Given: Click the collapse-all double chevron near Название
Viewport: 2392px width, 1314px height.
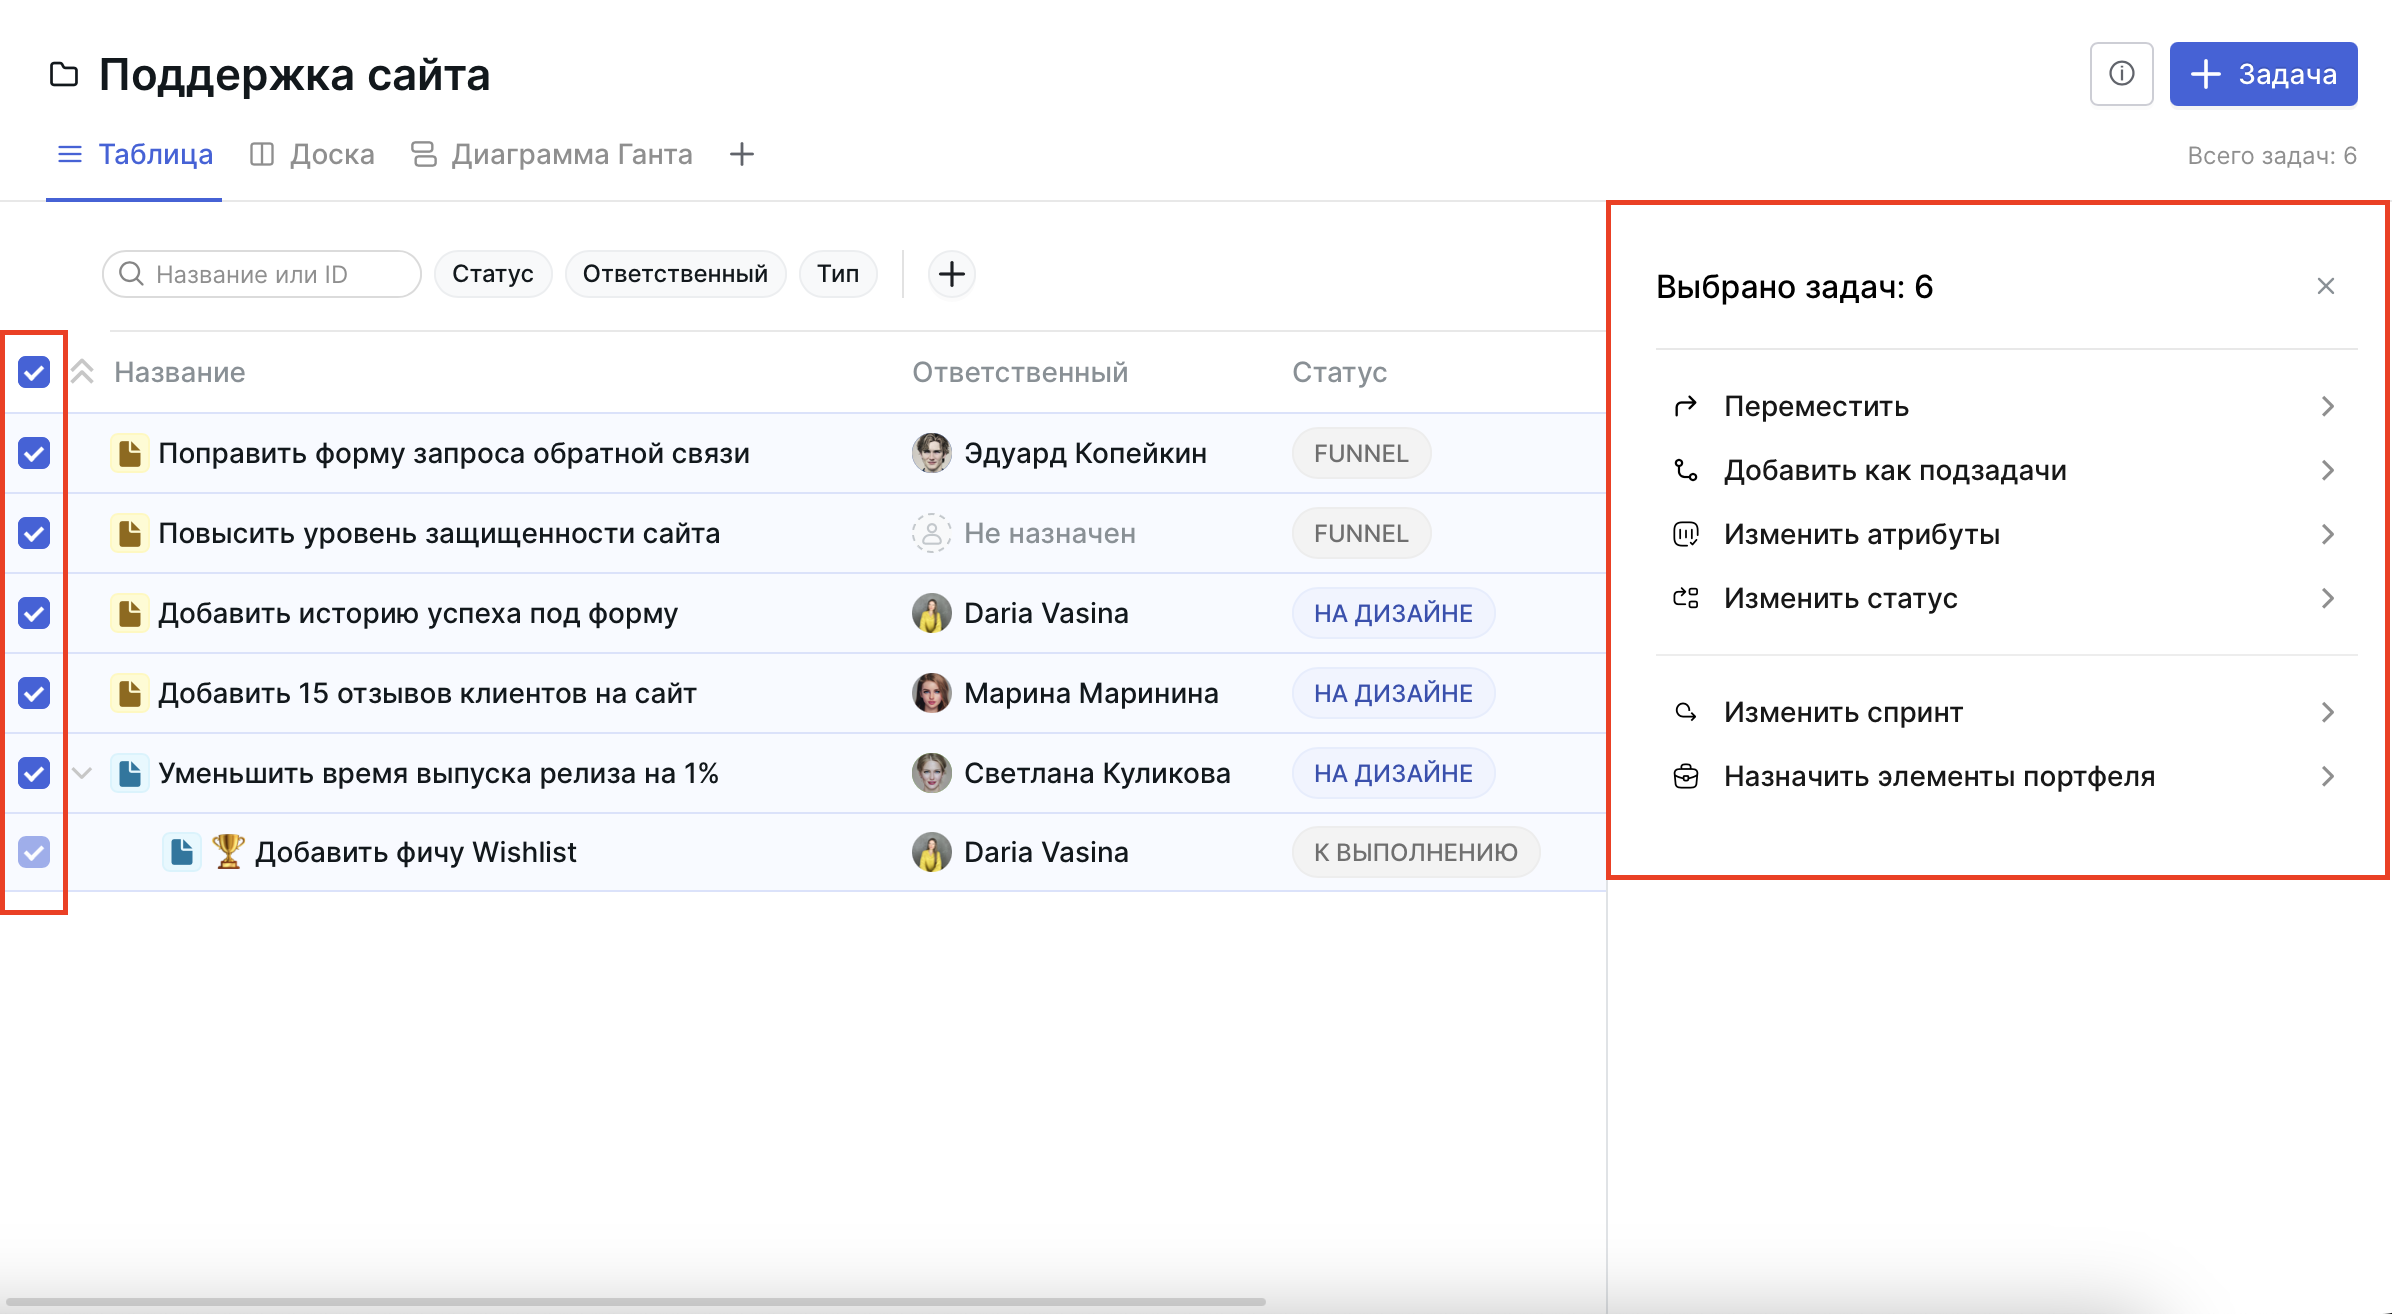Looking at the screenshot, I should [83, 372].
